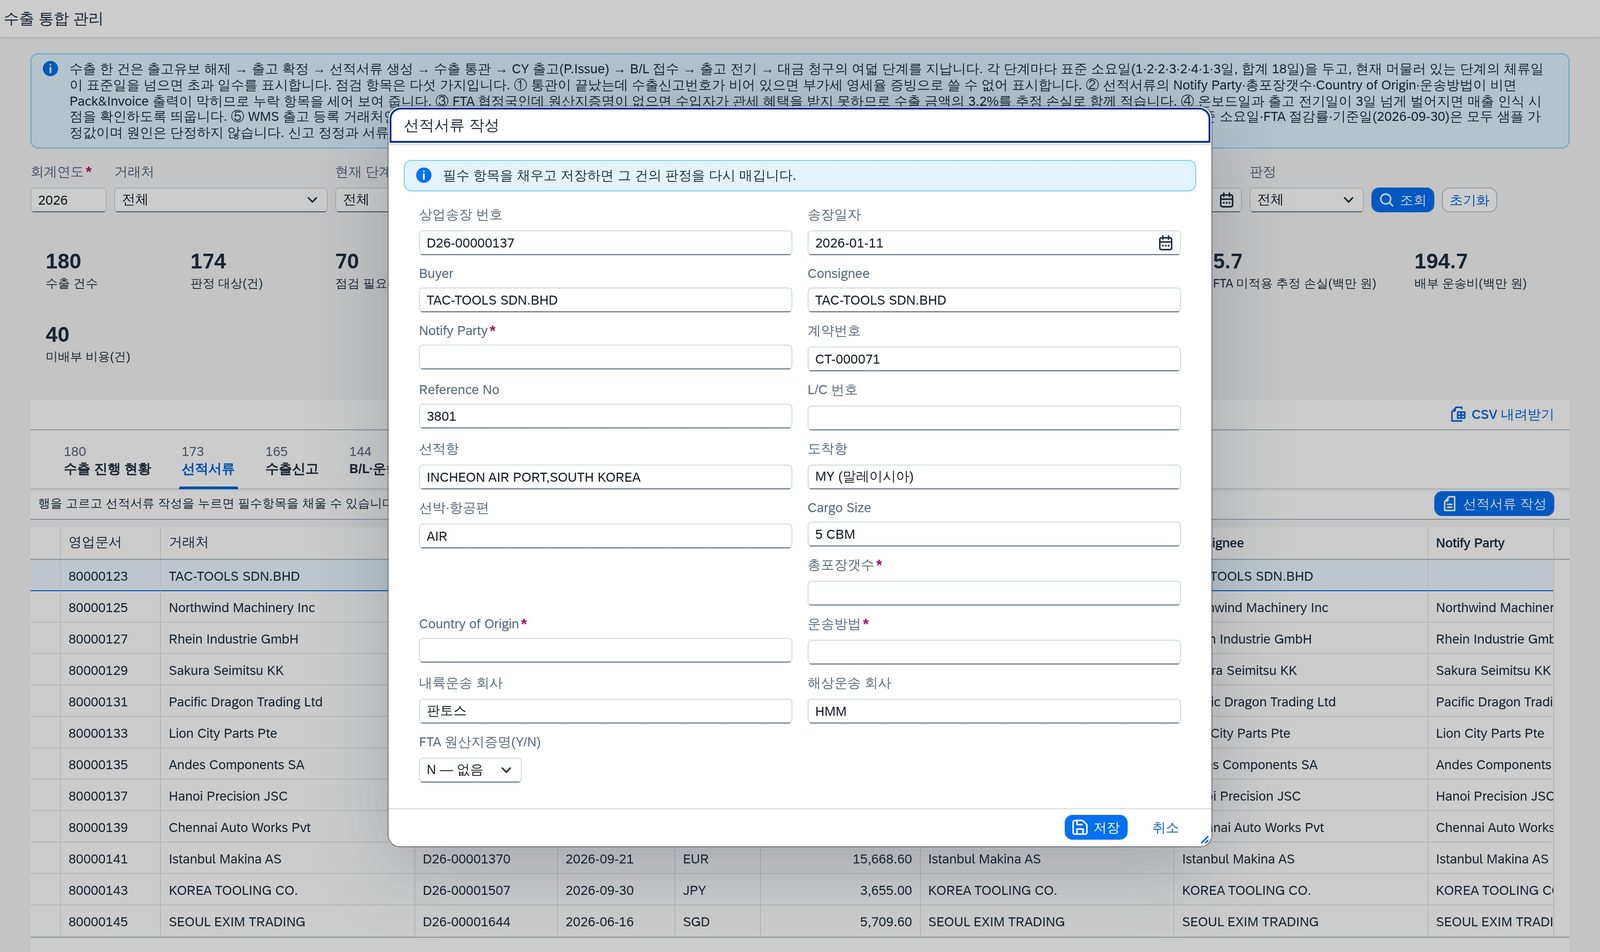This screenshot has width=1600, height=952.
Task: Click the 해상운송 회사 field showing HMM
Action: point(993,711)
